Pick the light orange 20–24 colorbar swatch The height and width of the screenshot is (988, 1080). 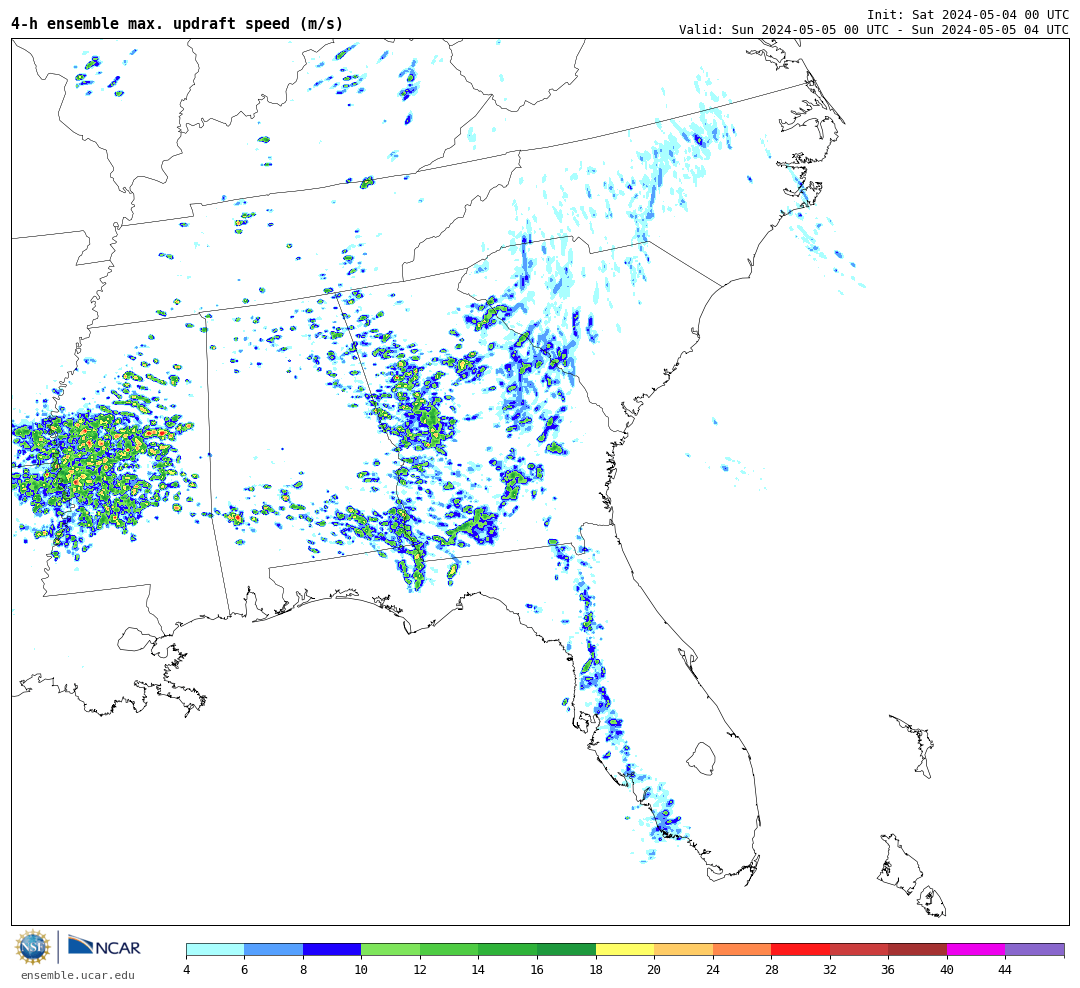pyautogui.click(x=683, y=950)
